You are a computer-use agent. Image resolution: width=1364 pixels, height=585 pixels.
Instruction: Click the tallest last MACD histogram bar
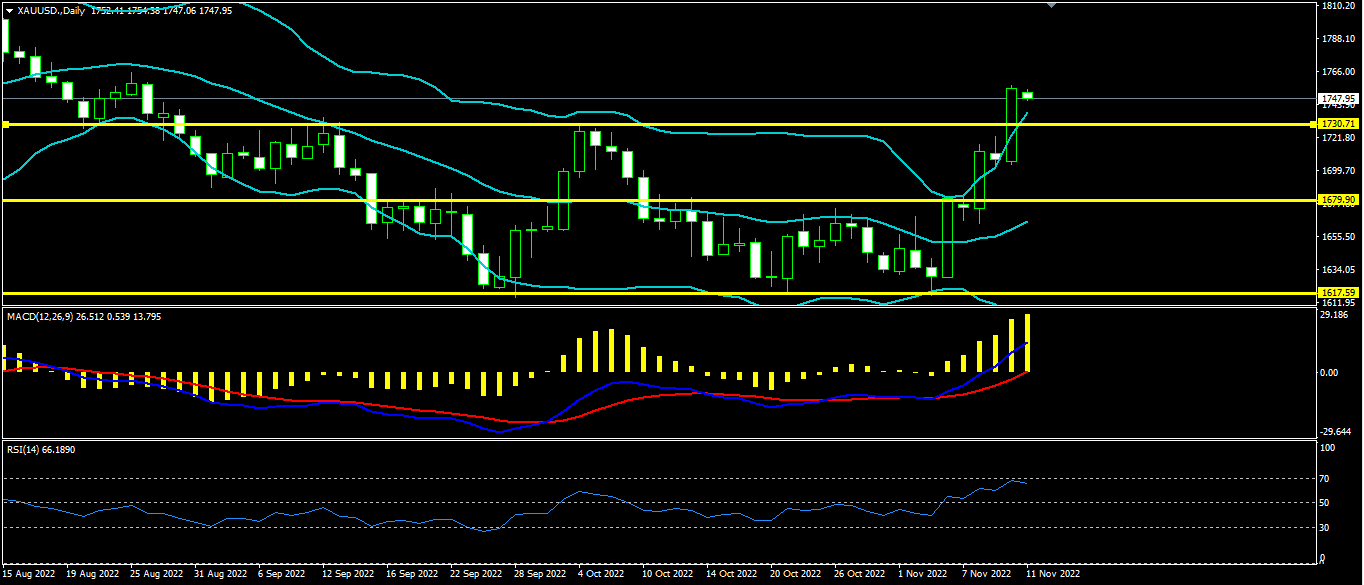tap(1027, 343)
